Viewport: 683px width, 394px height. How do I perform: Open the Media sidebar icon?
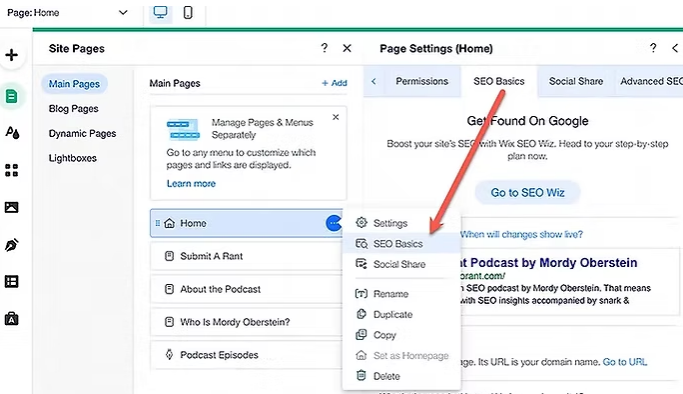12,207
